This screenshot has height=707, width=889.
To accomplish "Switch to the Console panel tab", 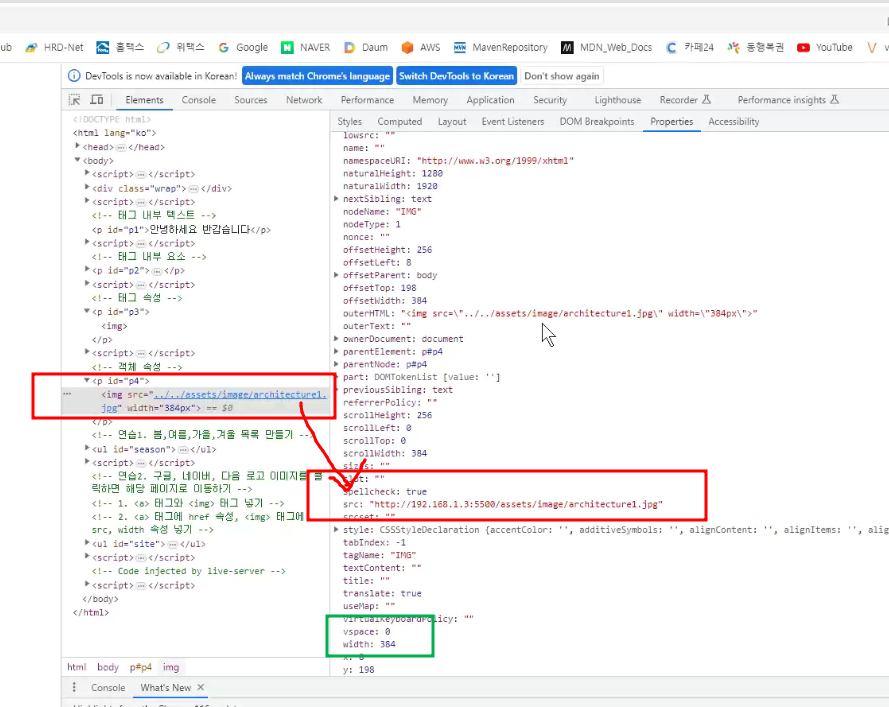I will 198,100.
